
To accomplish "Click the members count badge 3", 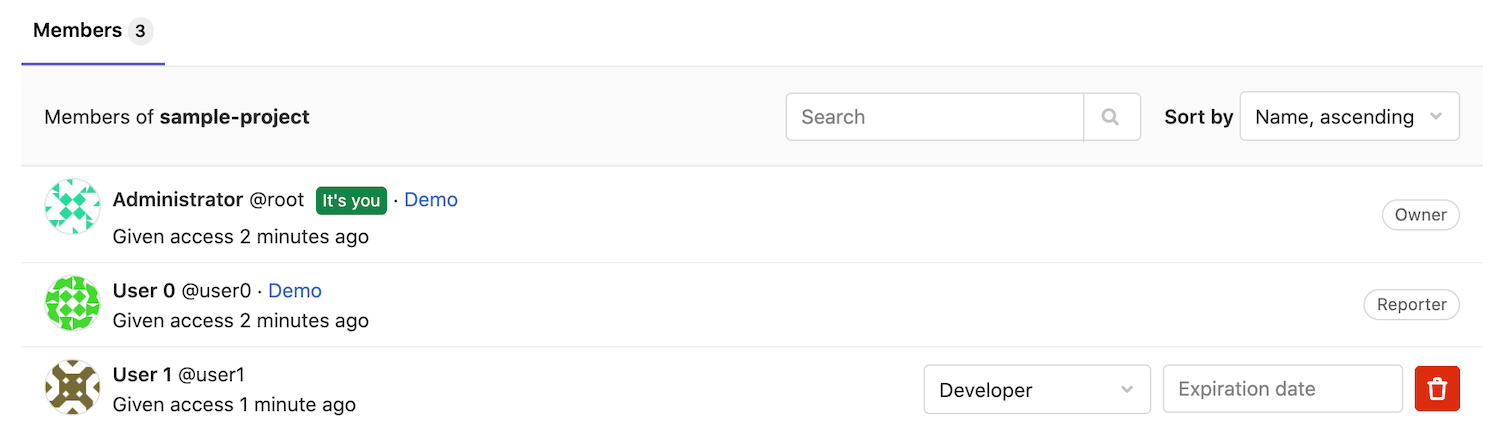I will (x=140, y=31).
